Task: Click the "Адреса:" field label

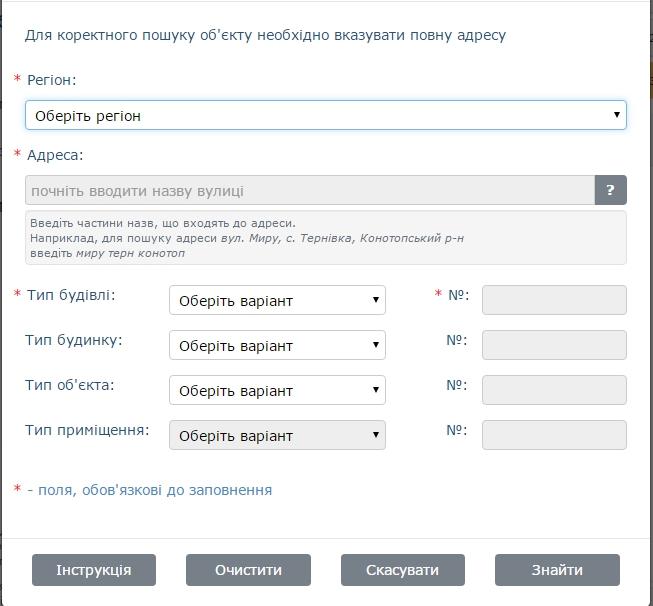Action: [55, 155]
